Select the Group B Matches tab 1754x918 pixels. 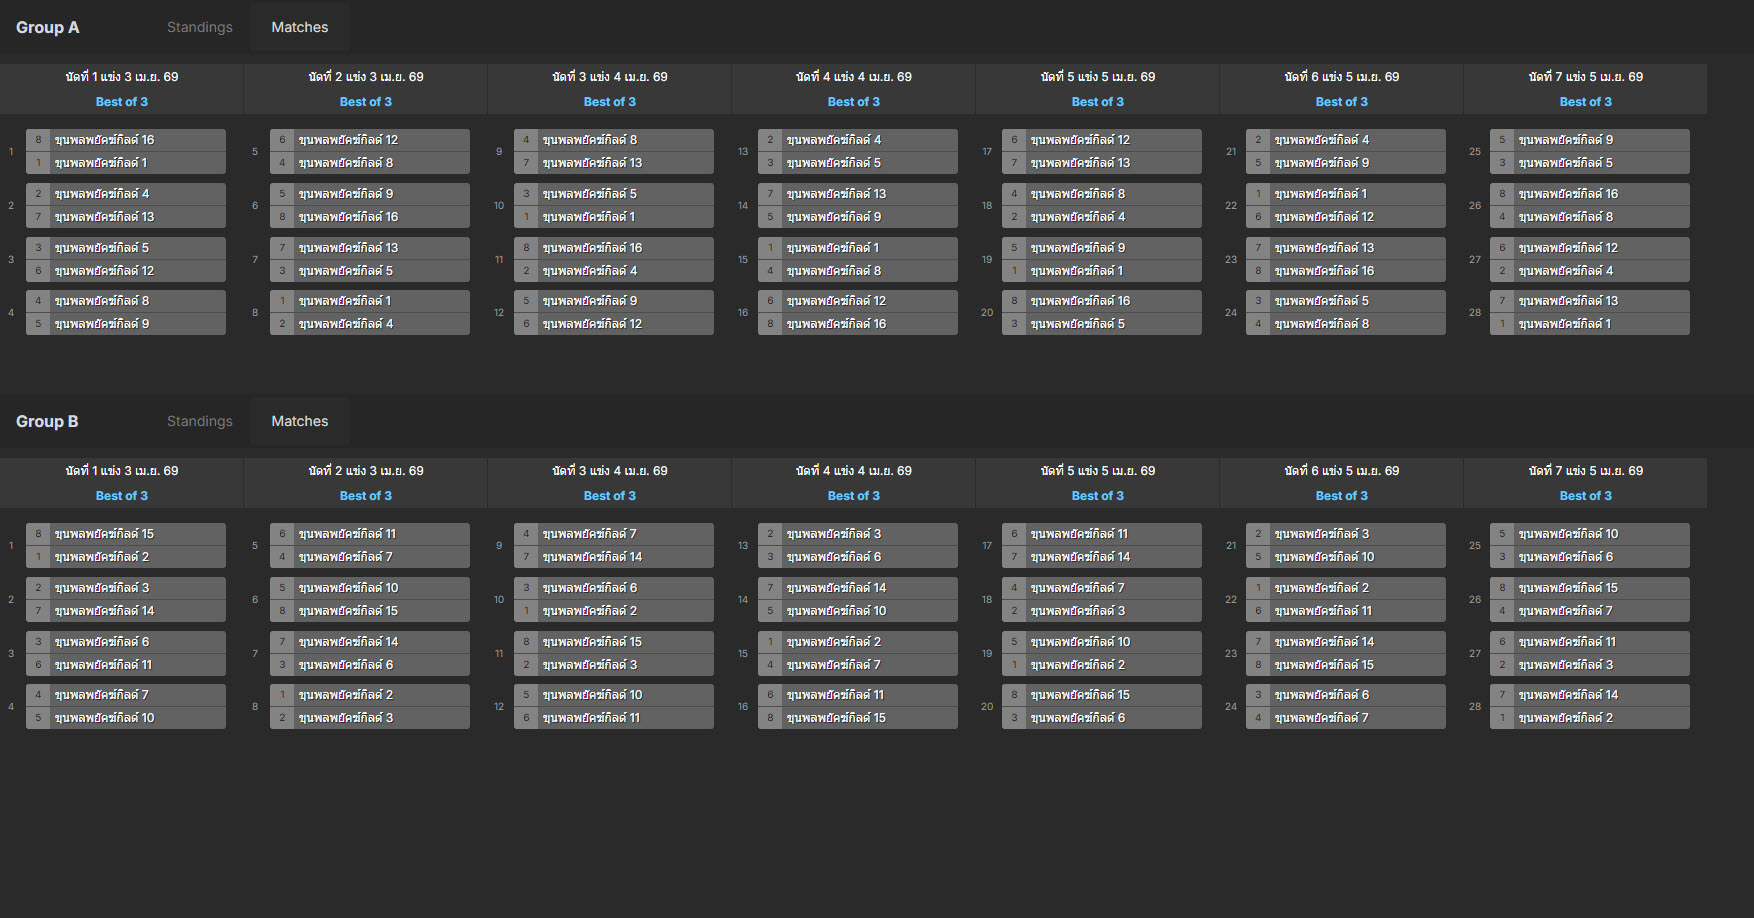pyautogui.click(x=299, y=421)
